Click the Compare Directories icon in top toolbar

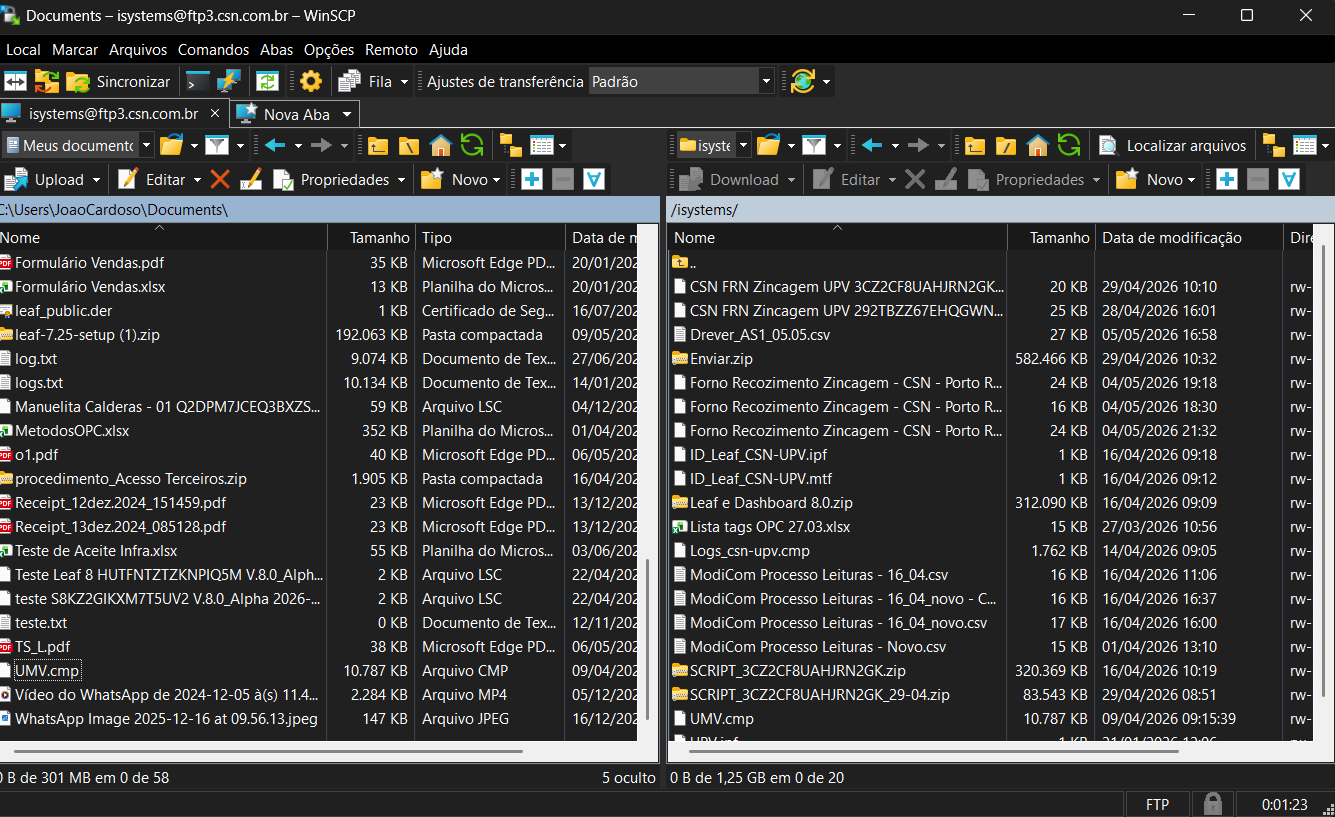pyautogui.click(x=15, y=81)
